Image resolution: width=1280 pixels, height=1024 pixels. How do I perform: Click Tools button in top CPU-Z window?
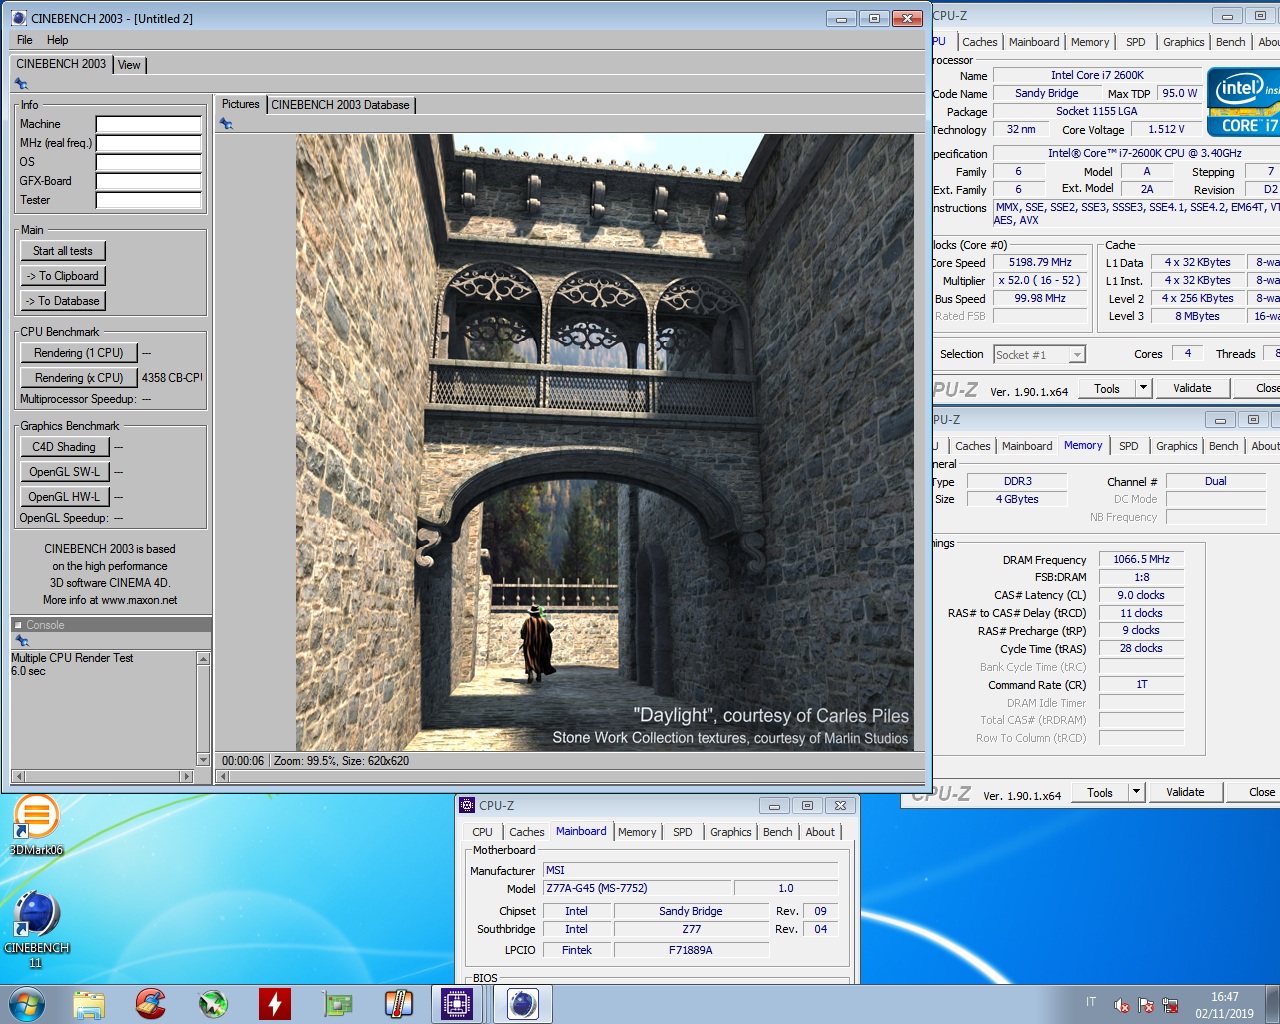tap(1107, 388)
